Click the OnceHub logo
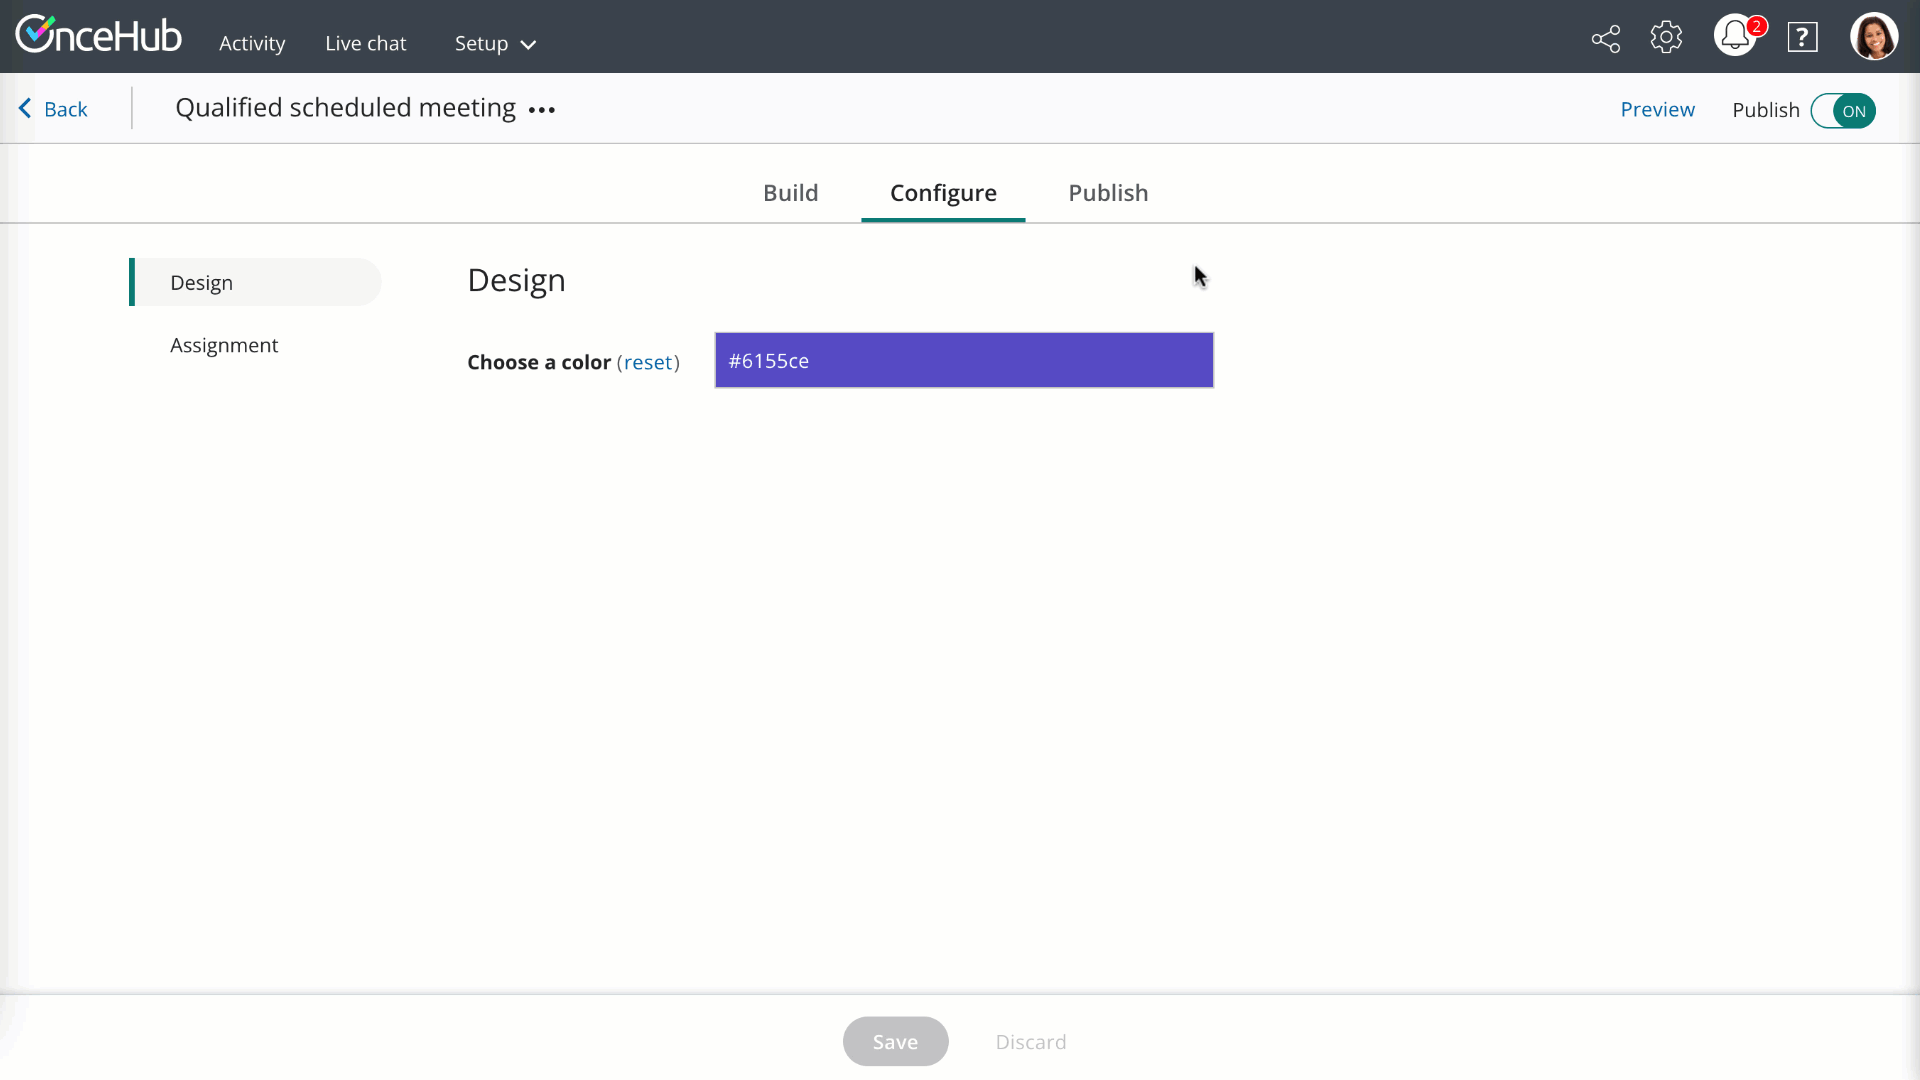The image size is (1920, 1080). point(98,36)
